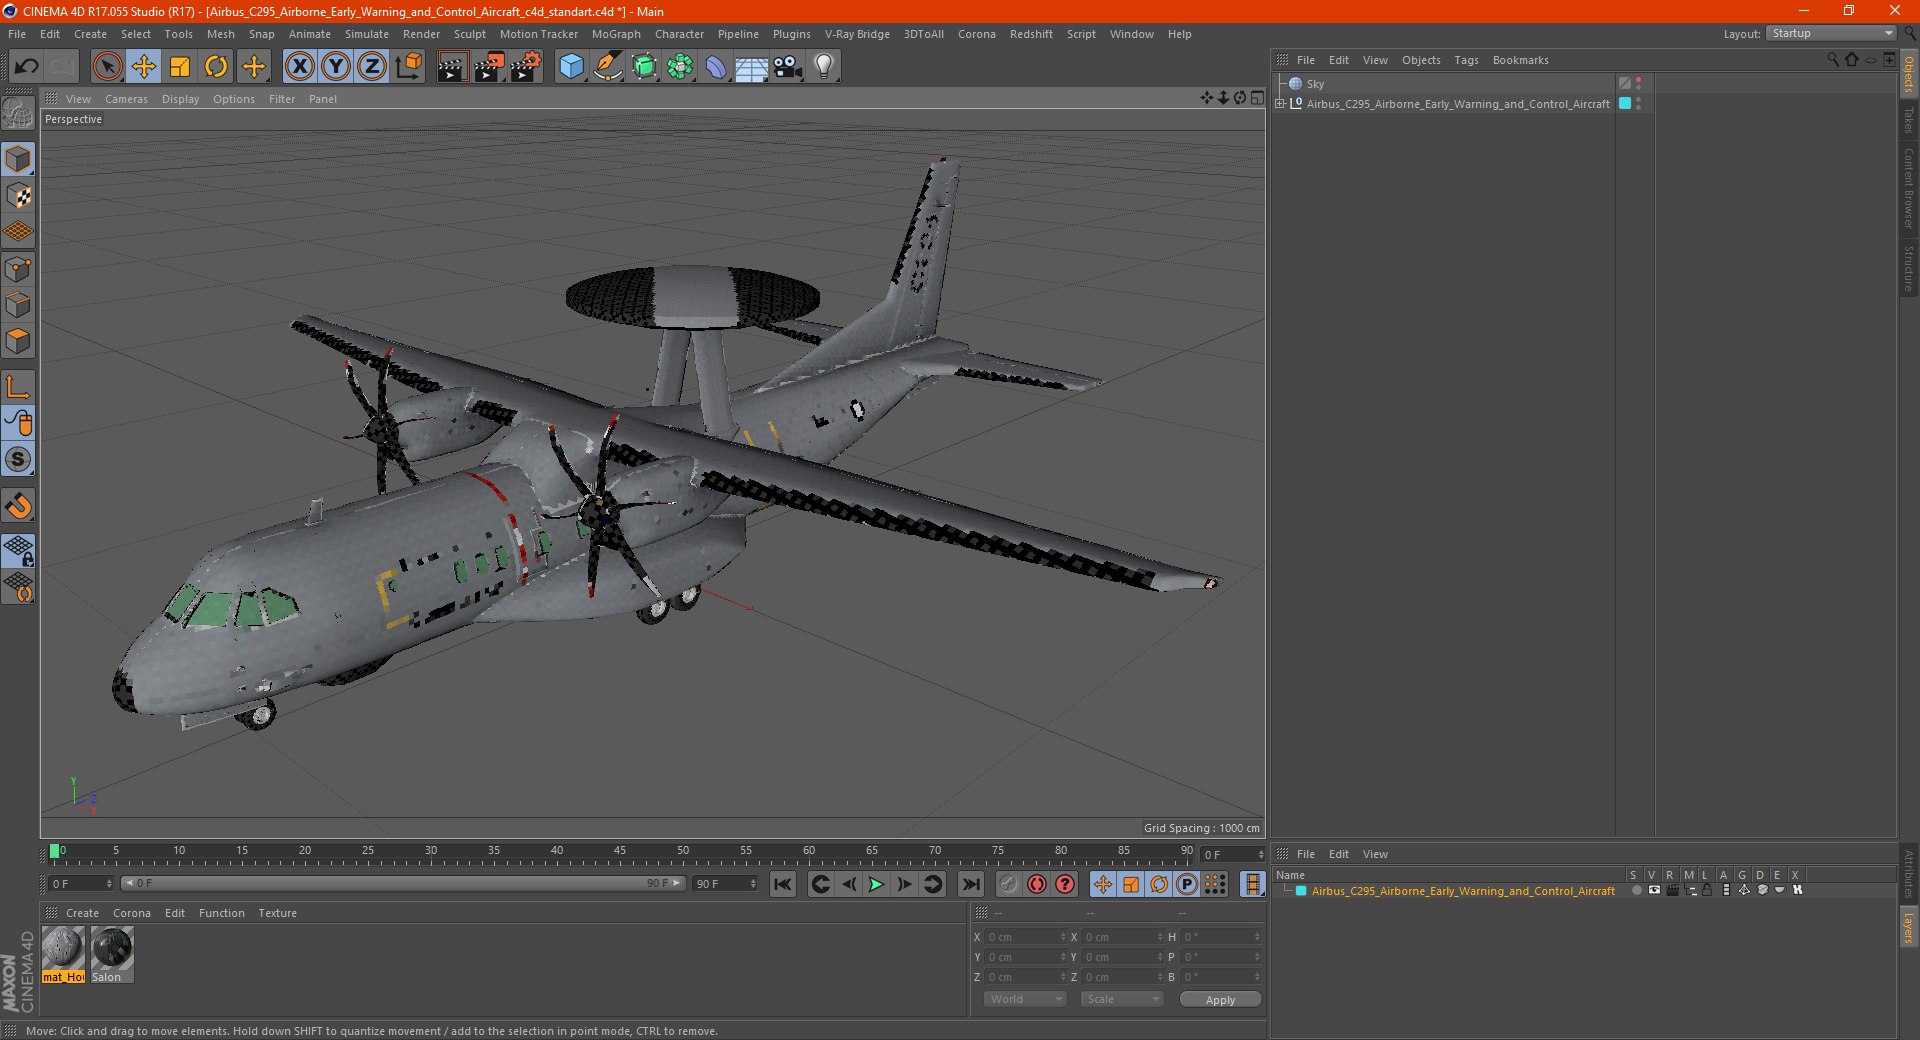Open the Scale mode dropdown
This screenshot has height=1040, width=1920.
coord(1122,999)
